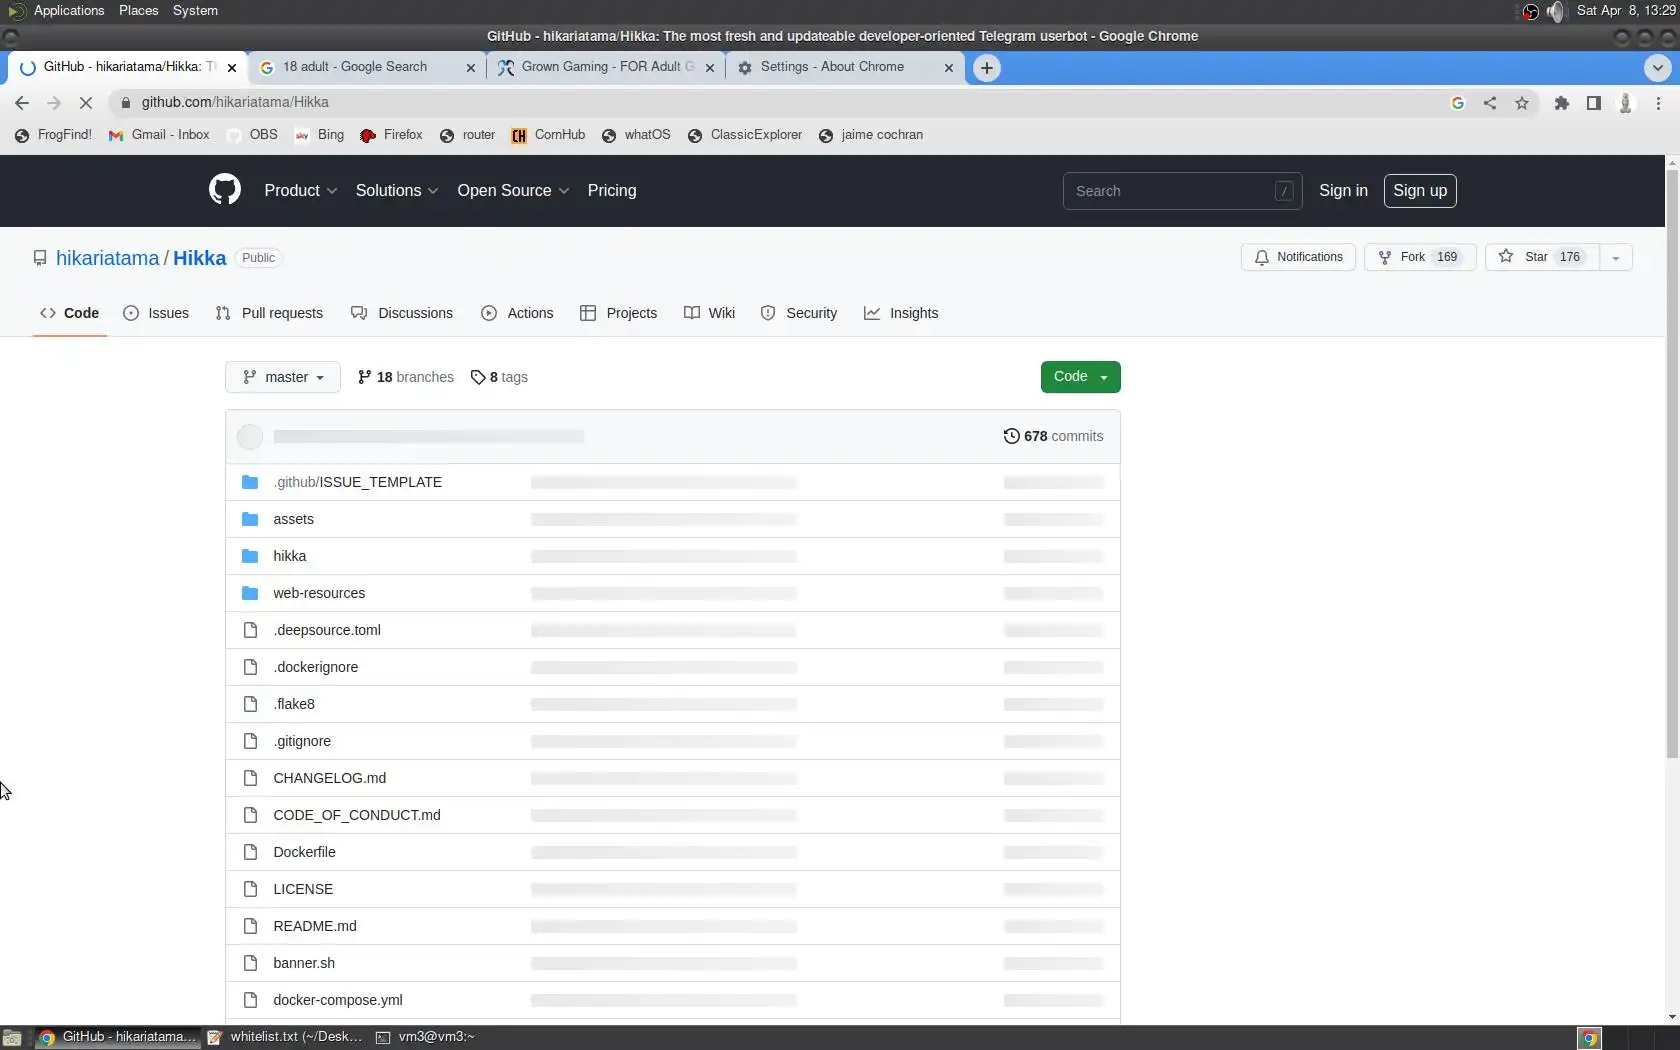Image resolution: width=1680 pixels, height=1050 pixels.
Task: Close the Grown Gaming tab
Action: (710, 68)
